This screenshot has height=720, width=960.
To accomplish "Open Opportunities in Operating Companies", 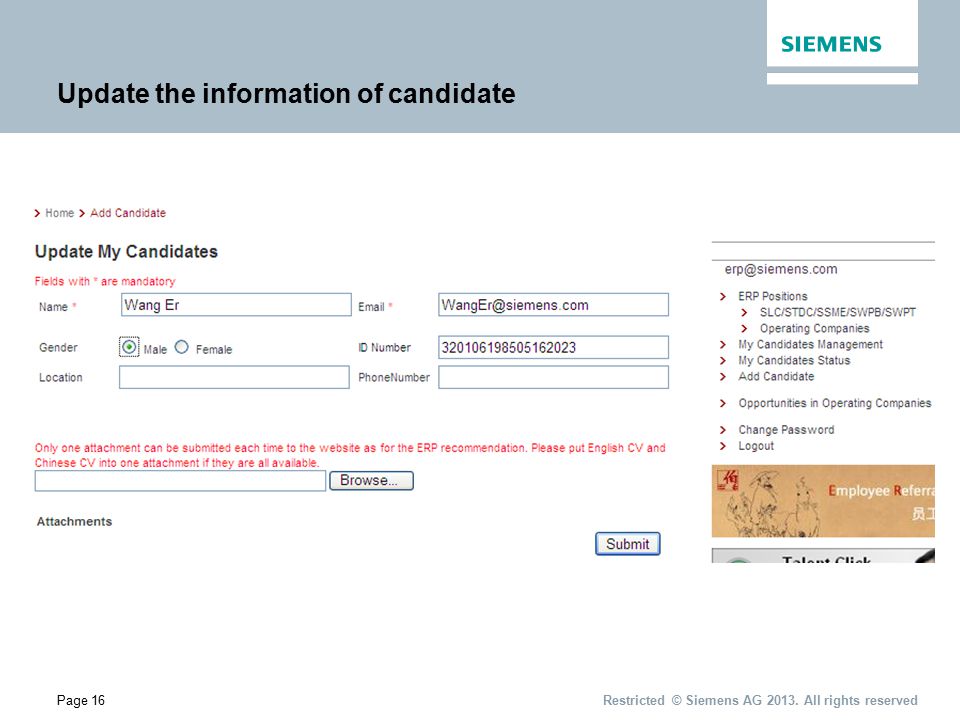I will 834,403.
